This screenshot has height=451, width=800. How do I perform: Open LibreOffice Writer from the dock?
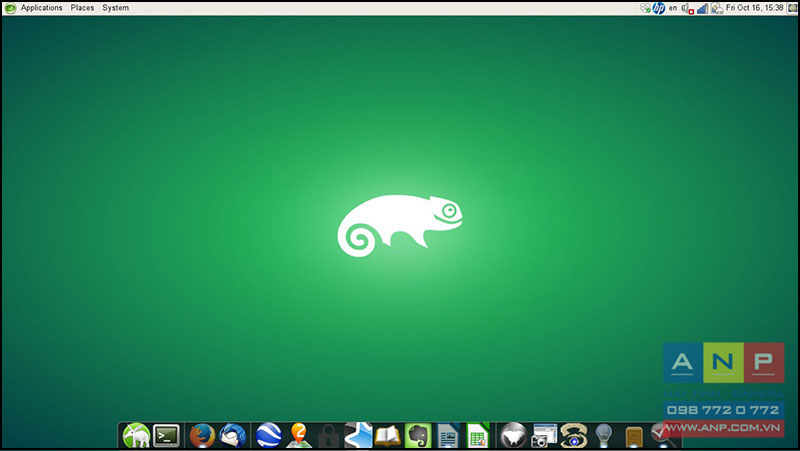point(448,436)
